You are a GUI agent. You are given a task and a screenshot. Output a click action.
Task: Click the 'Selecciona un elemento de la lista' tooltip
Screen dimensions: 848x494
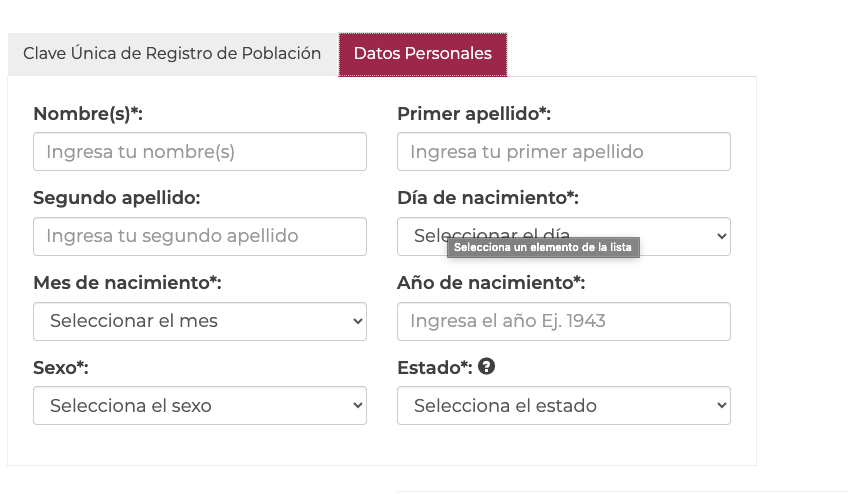(x=543, y=247)
